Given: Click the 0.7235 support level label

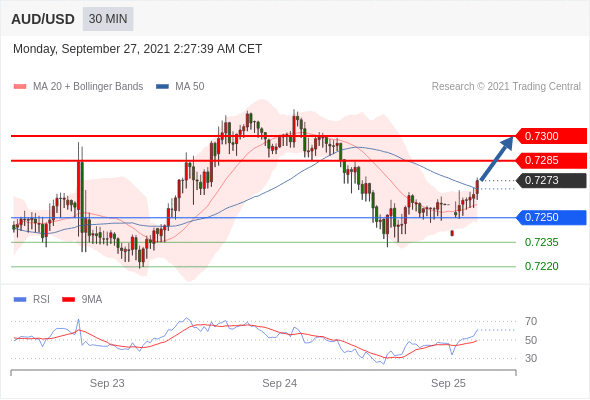Looking at the screenshot, I should [x=541, y=242].
